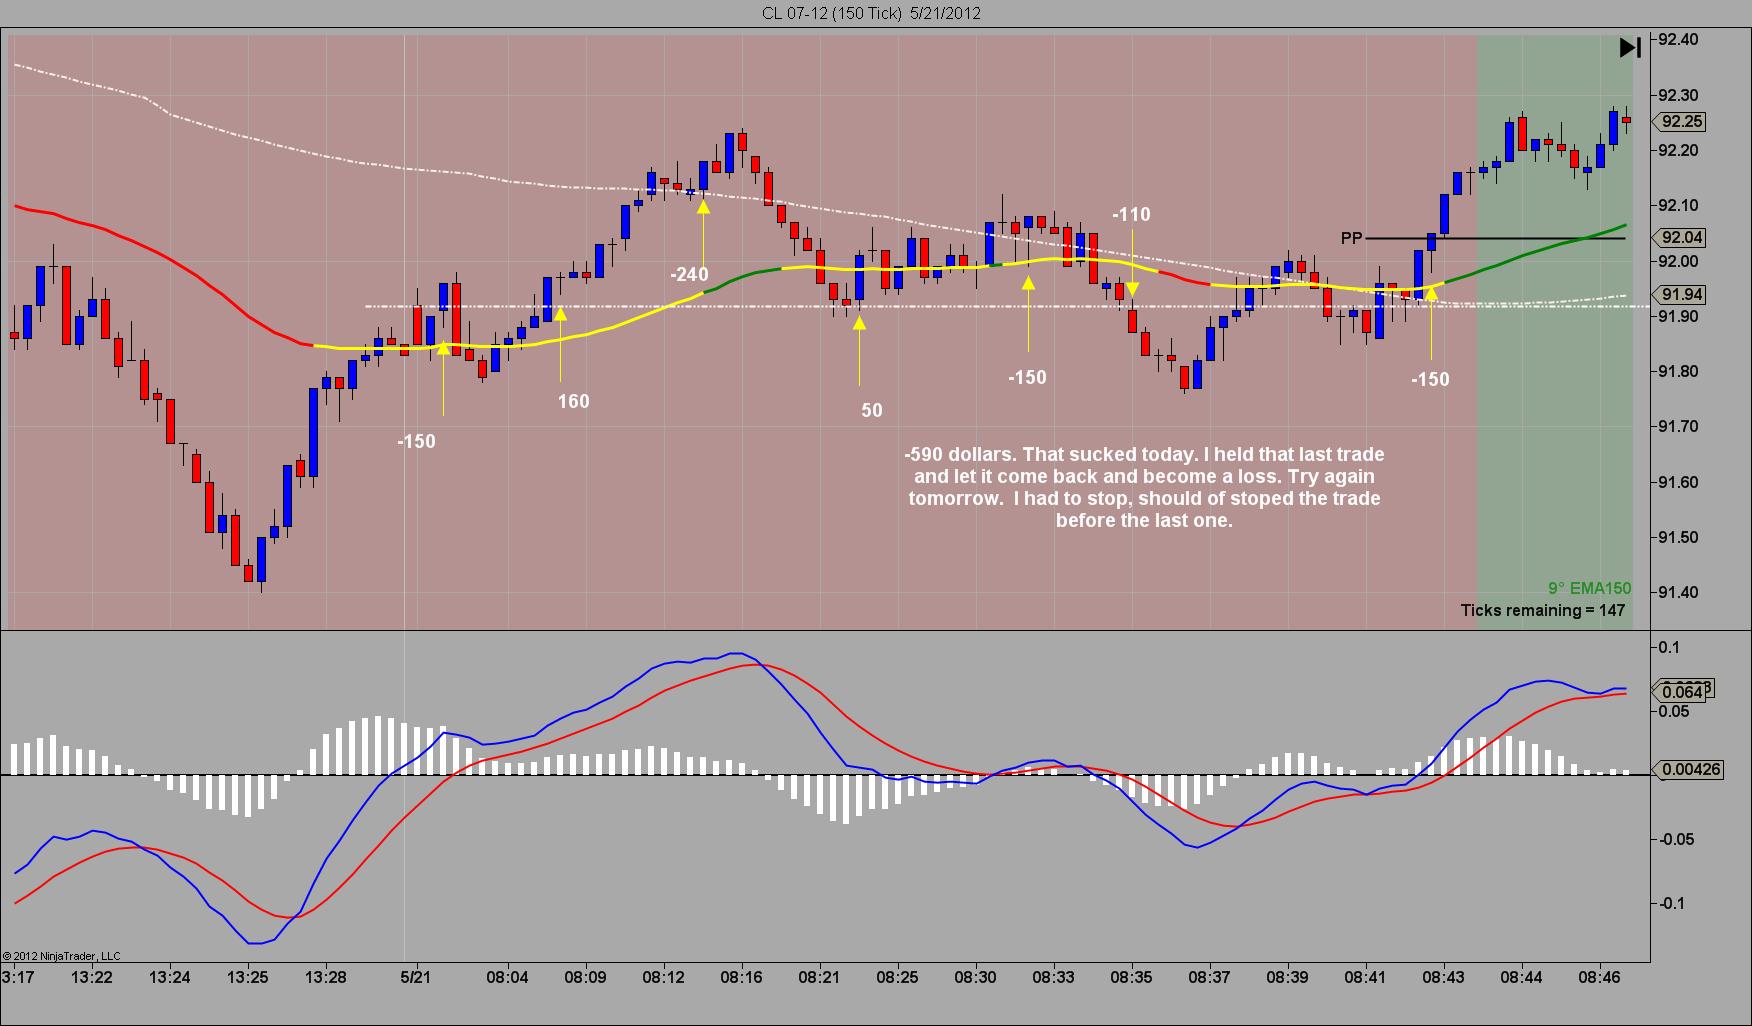Click the 08:37 time axis label

pyautogui.click(x=1209, y=977)
